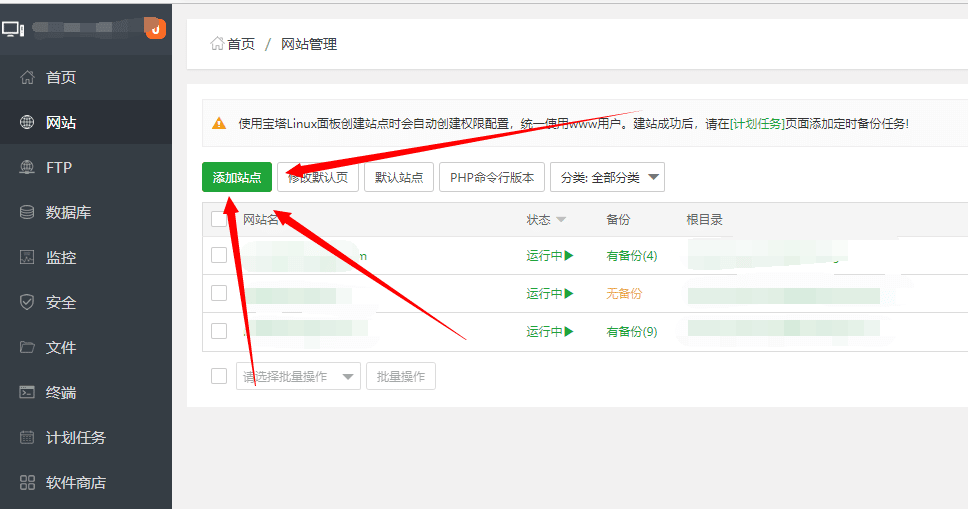Viewport: 968px width, 509px height.
Task: Click the 网站名 column header
Action: coord(261,219)
